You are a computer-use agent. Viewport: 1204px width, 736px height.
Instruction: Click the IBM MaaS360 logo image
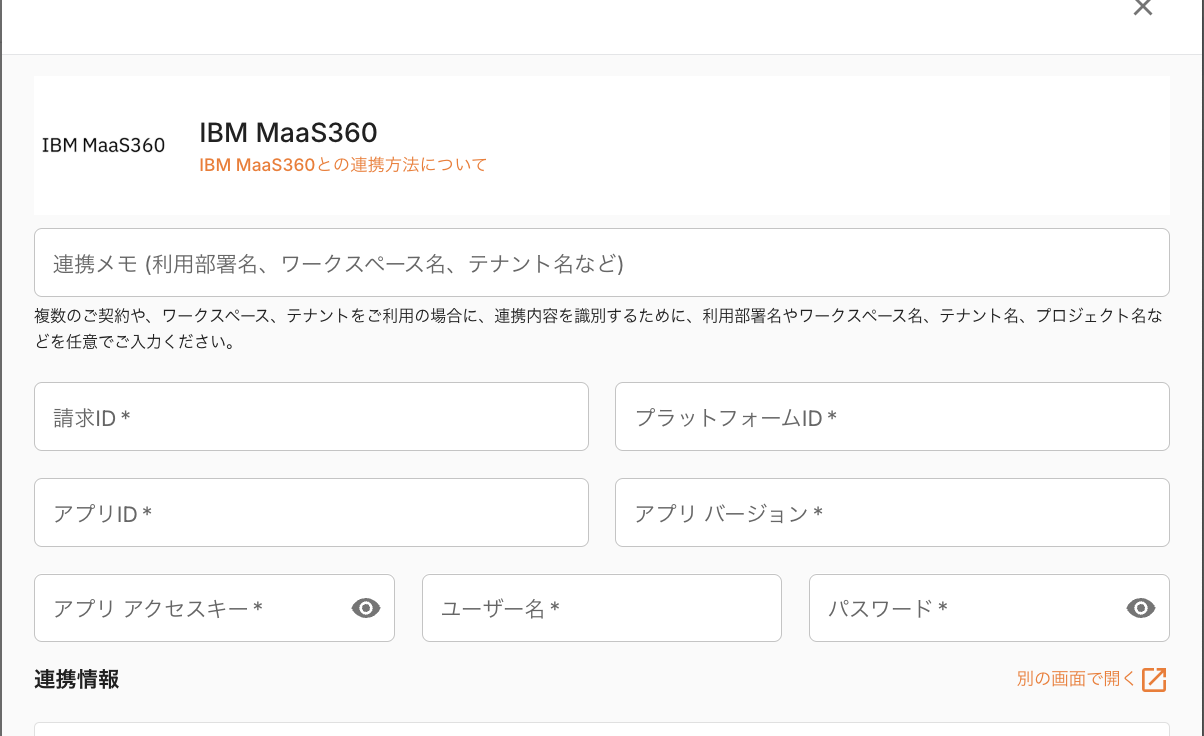(x=103, y=145)
